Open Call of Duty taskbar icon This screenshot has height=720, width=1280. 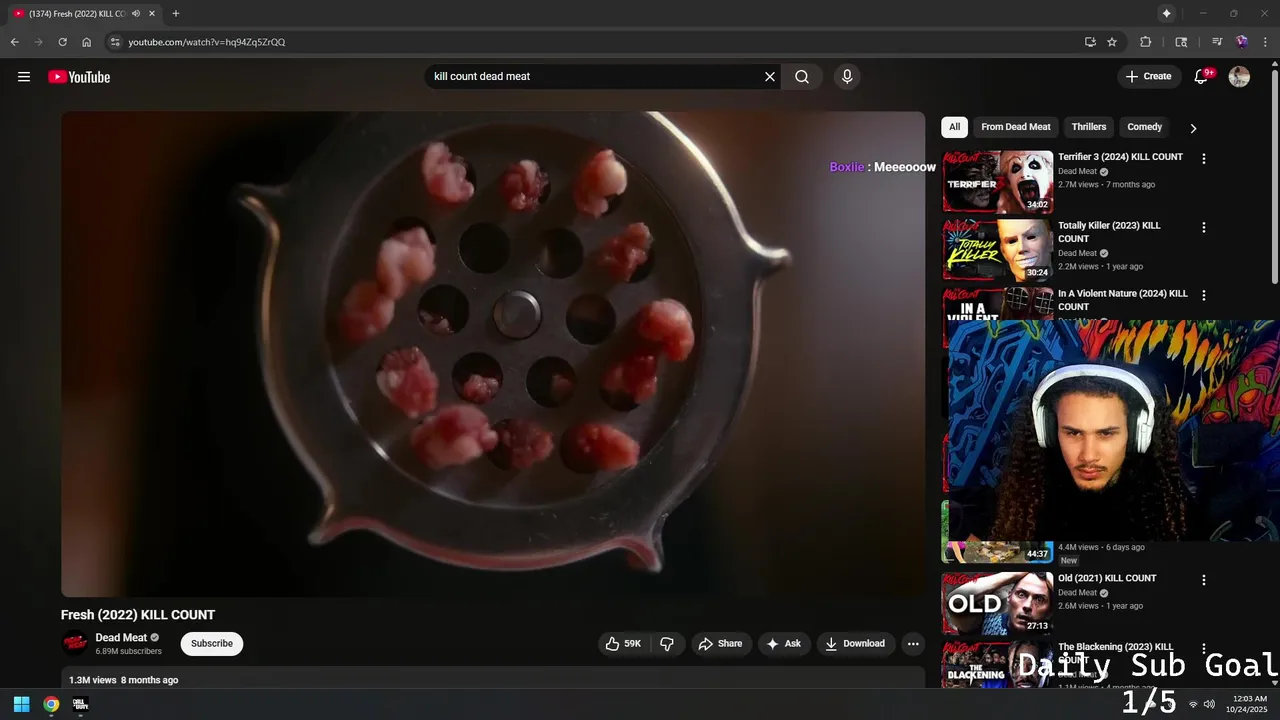pyautogui.click(x=80, y=704)
